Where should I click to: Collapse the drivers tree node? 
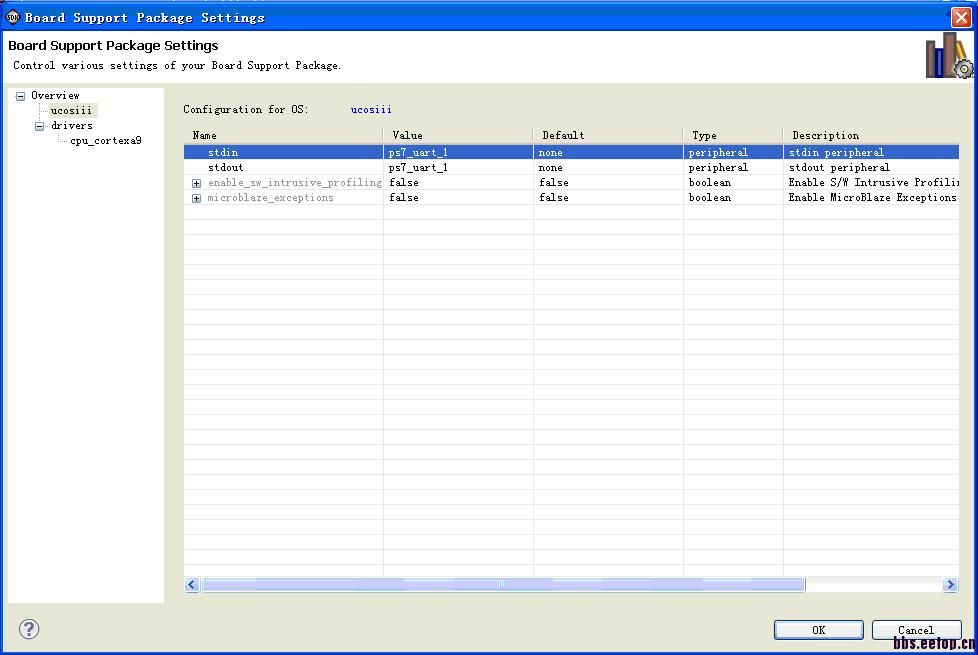click(x=40, y=126)
